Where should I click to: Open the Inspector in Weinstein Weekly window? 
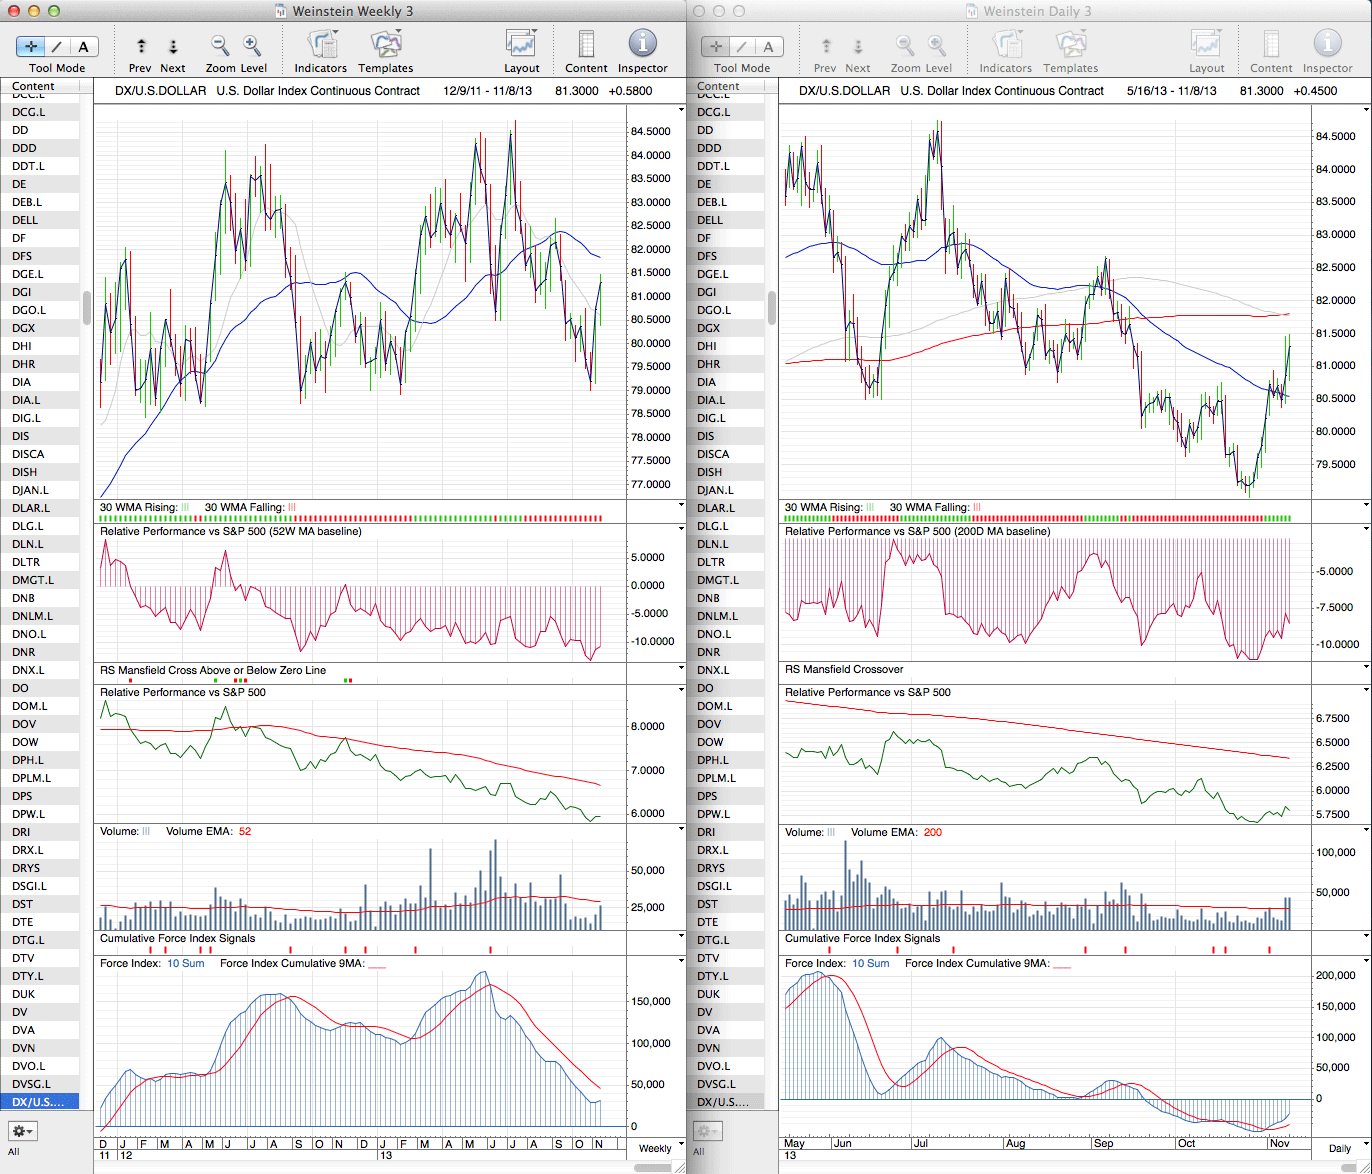[642, 44]
